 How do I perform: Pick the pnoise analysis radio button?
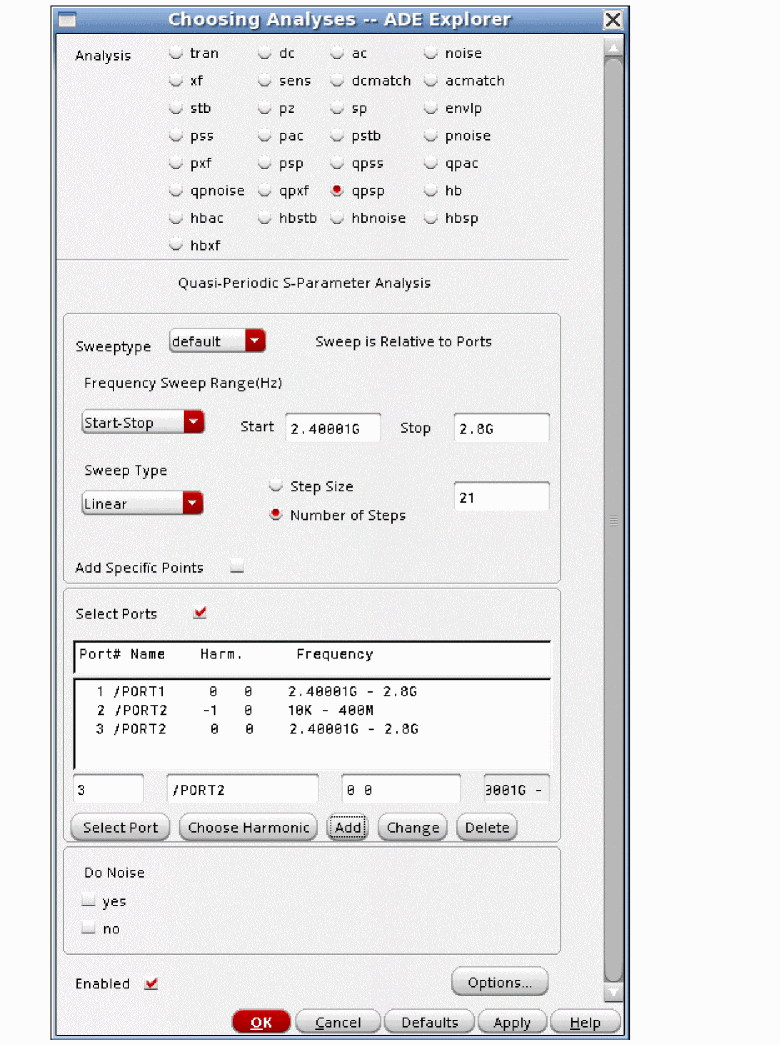click(x=431, y=136)
